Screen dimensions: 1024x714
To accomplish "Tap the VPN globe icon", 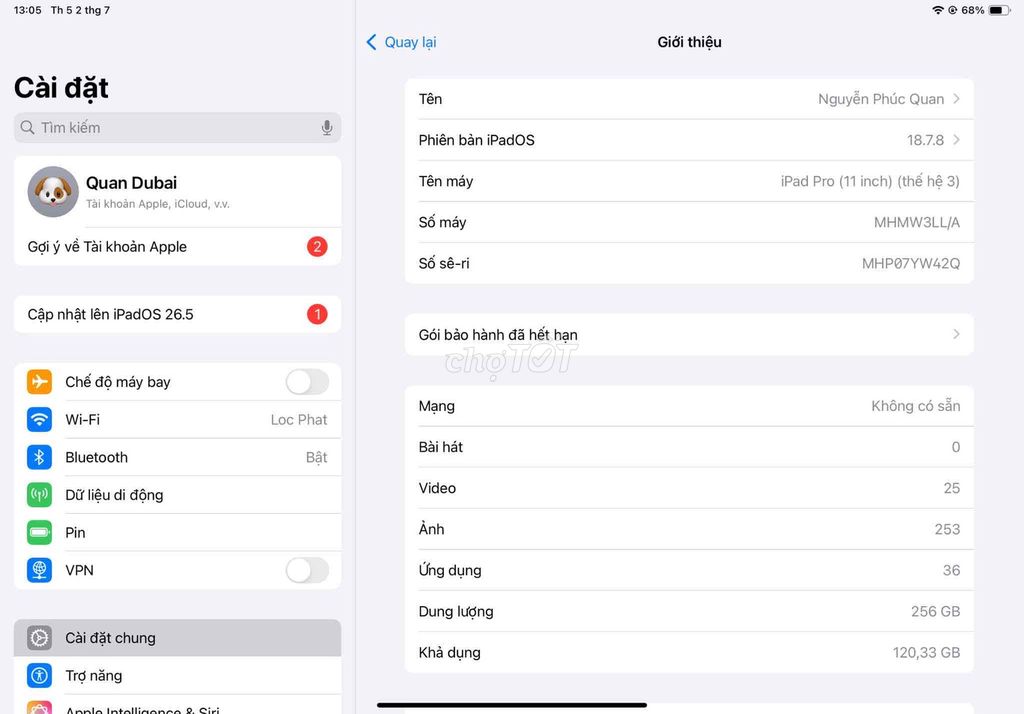I will pos(39,570).
